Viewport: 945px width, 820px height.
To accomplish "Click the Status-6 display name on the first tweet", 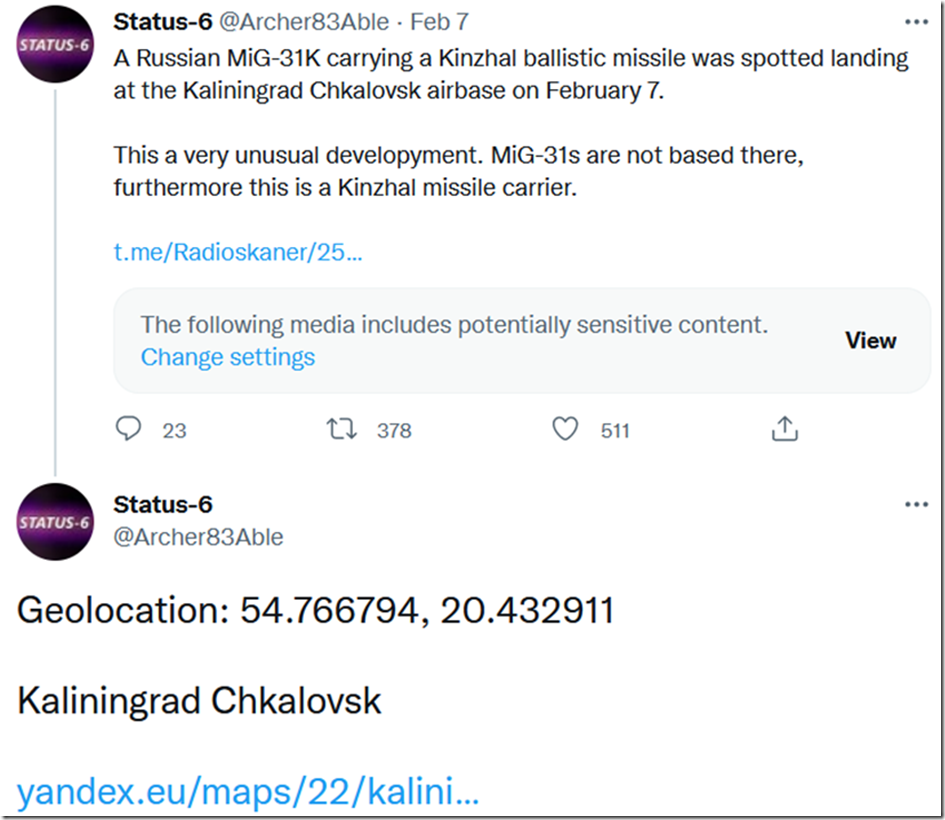I will point(162,21).
